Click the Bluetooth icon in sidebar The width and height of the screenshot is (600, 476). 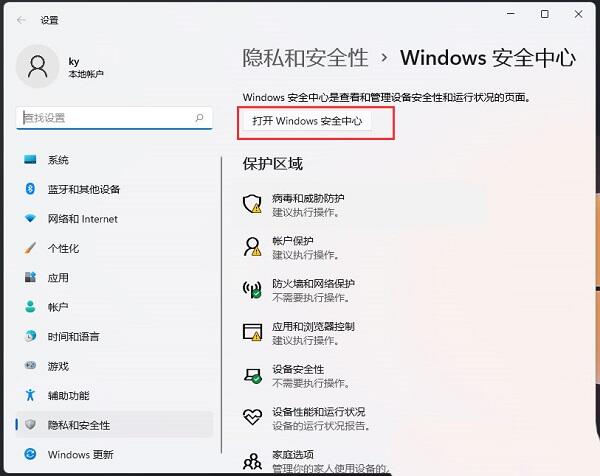coord(30,189)
